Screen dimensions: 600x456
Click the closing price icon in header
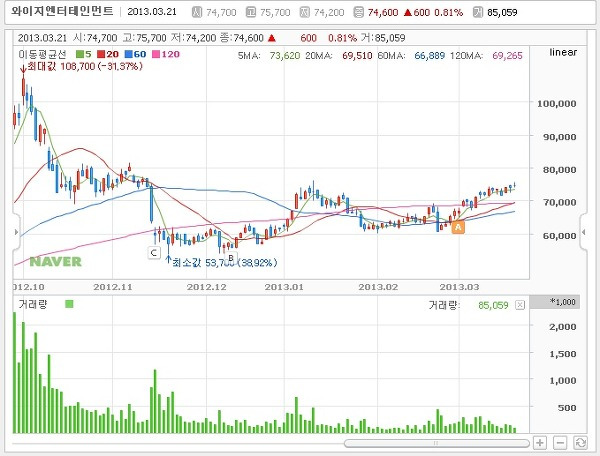359,12
